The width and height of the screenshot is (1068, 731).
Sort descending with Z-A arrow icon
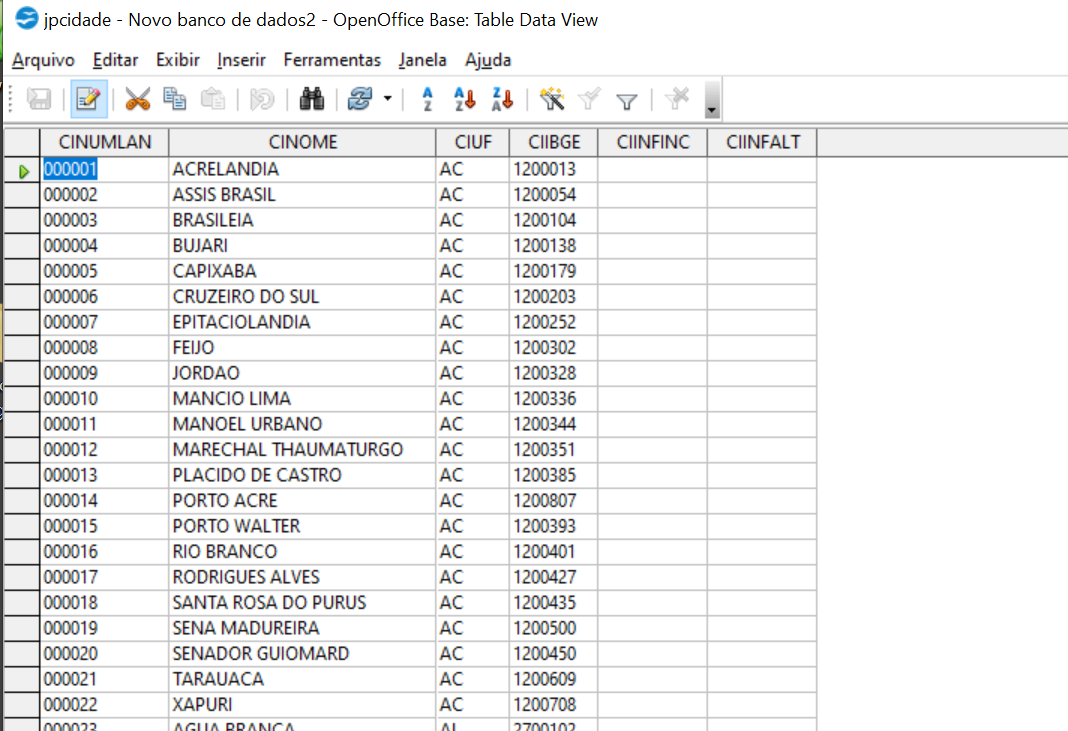[502, 99]
